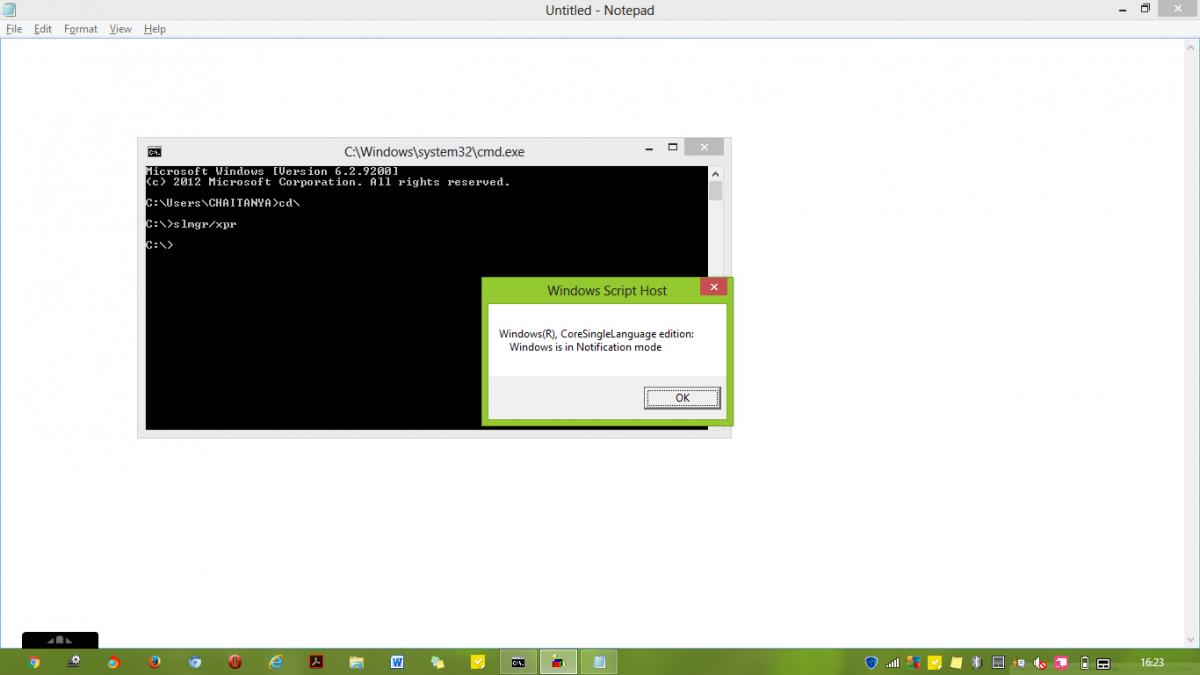Image resolution: width=1200 pixels, height=675 pixels.
Task: Launch Opera browser from taskbar
Action: (x=235, y=662)
